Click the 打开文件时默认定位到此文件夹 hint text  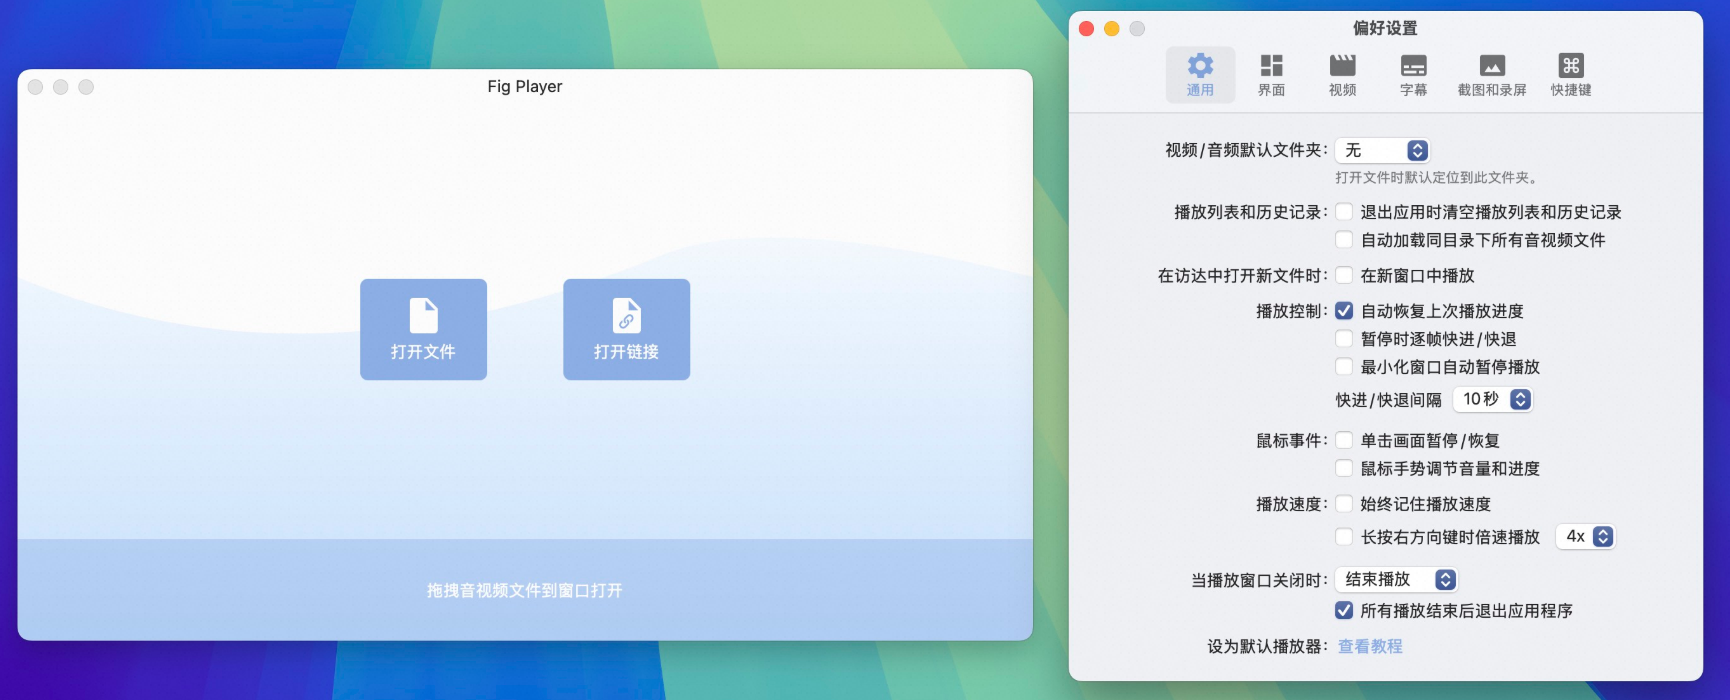pyautogui.click(x=1437, y=177)
